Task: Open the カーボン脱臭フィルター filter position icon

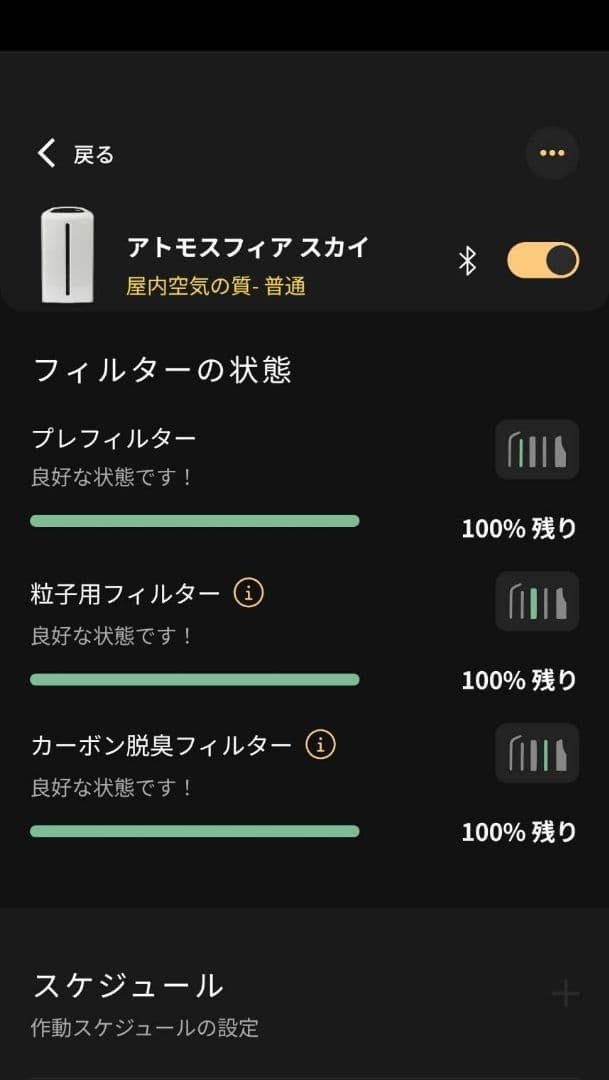Action: (537, 754)
